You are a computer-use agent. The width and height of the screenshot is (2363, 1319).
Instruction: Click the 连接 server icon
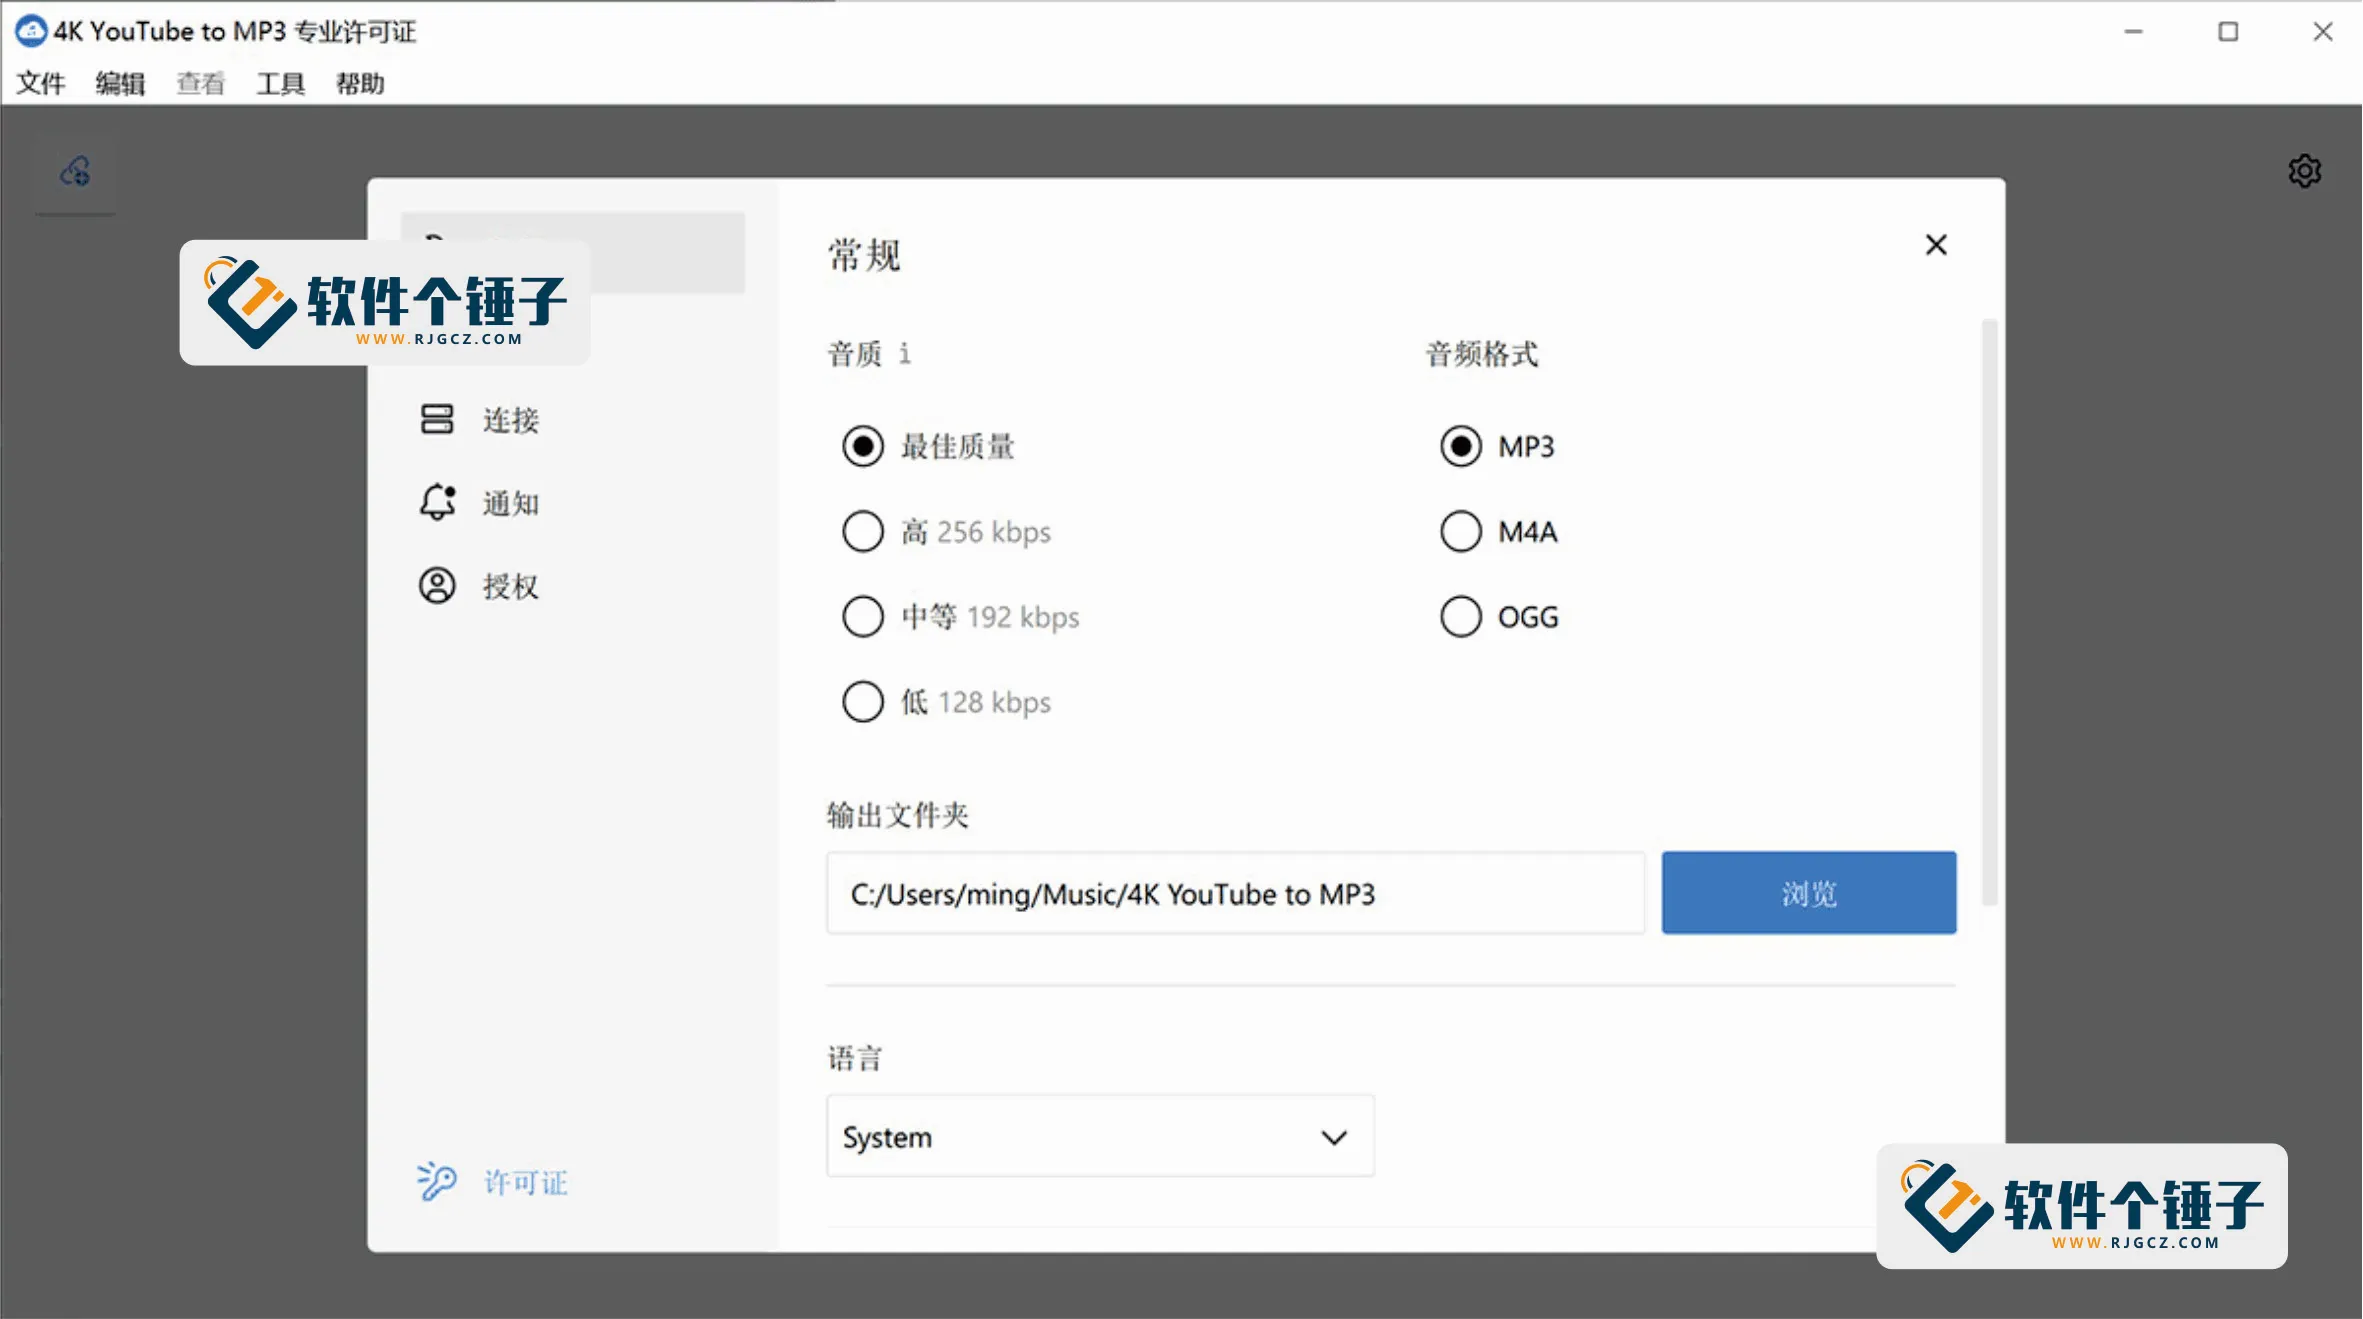pyautogui.click(x=437, y=419)
